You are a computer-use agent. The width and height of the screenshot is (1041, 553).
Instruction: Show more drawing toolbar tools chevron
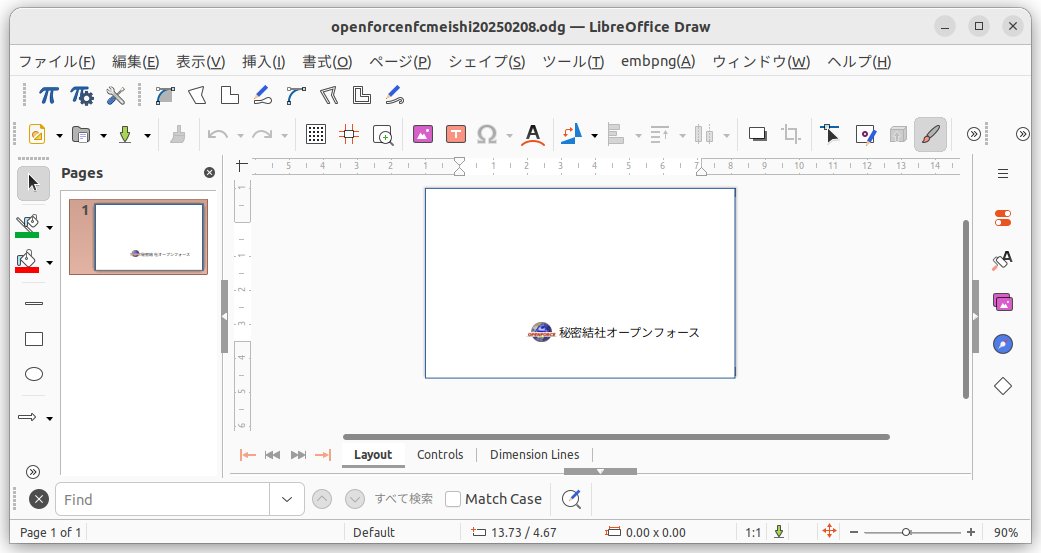[33, 472]
